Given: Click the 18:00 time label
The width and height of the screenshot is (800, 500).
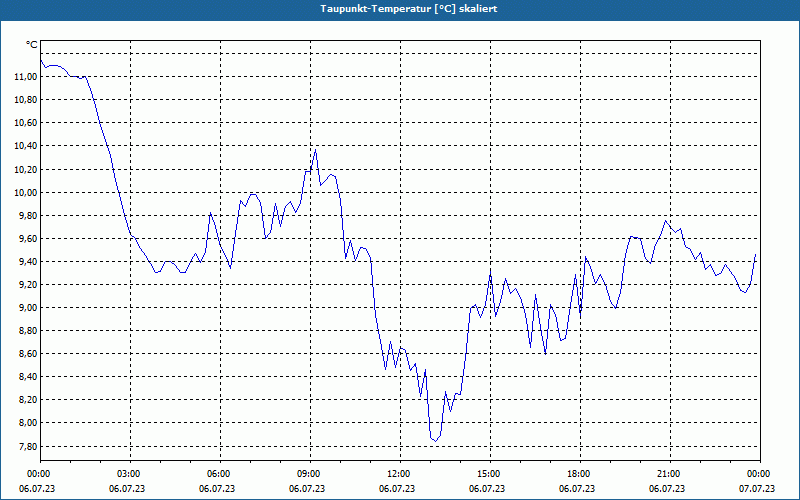Looking at the screenshot, I should [580, 474].
